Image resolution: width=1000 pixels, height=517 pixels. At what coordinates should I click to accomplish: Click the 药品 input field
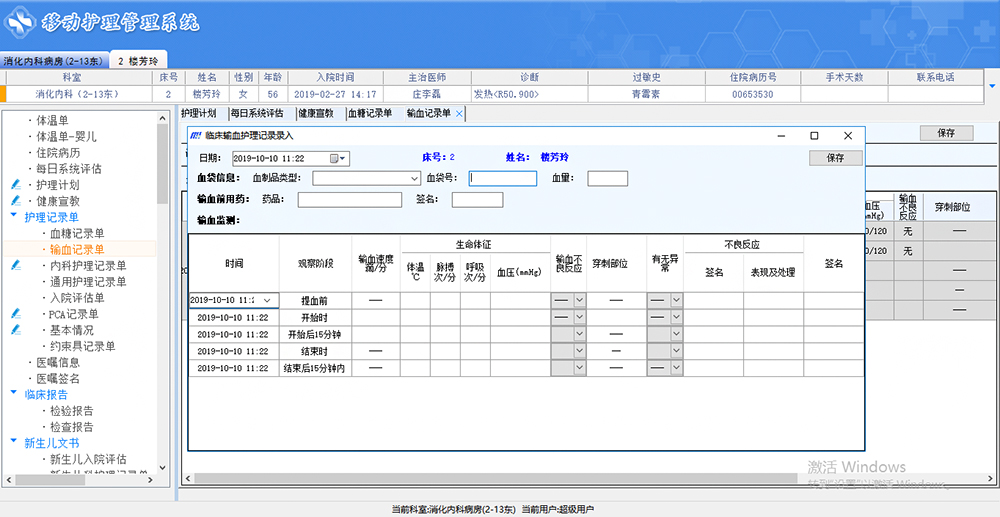[349, 200]
